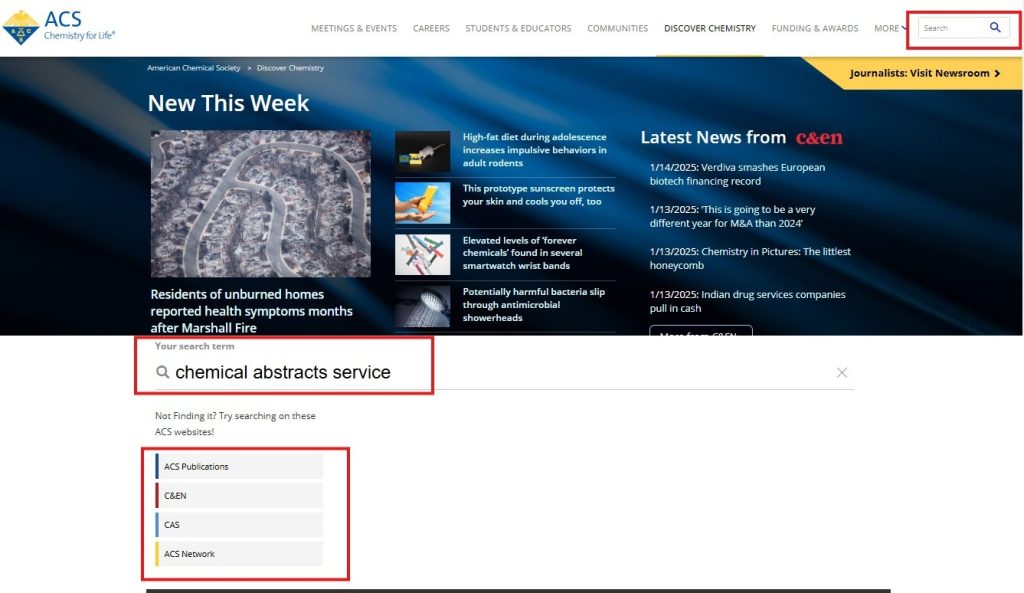This screenshot has height=593, width=1024.
Task: Open High-fat diet during adolescence article
Action: [x=535, y=150]
